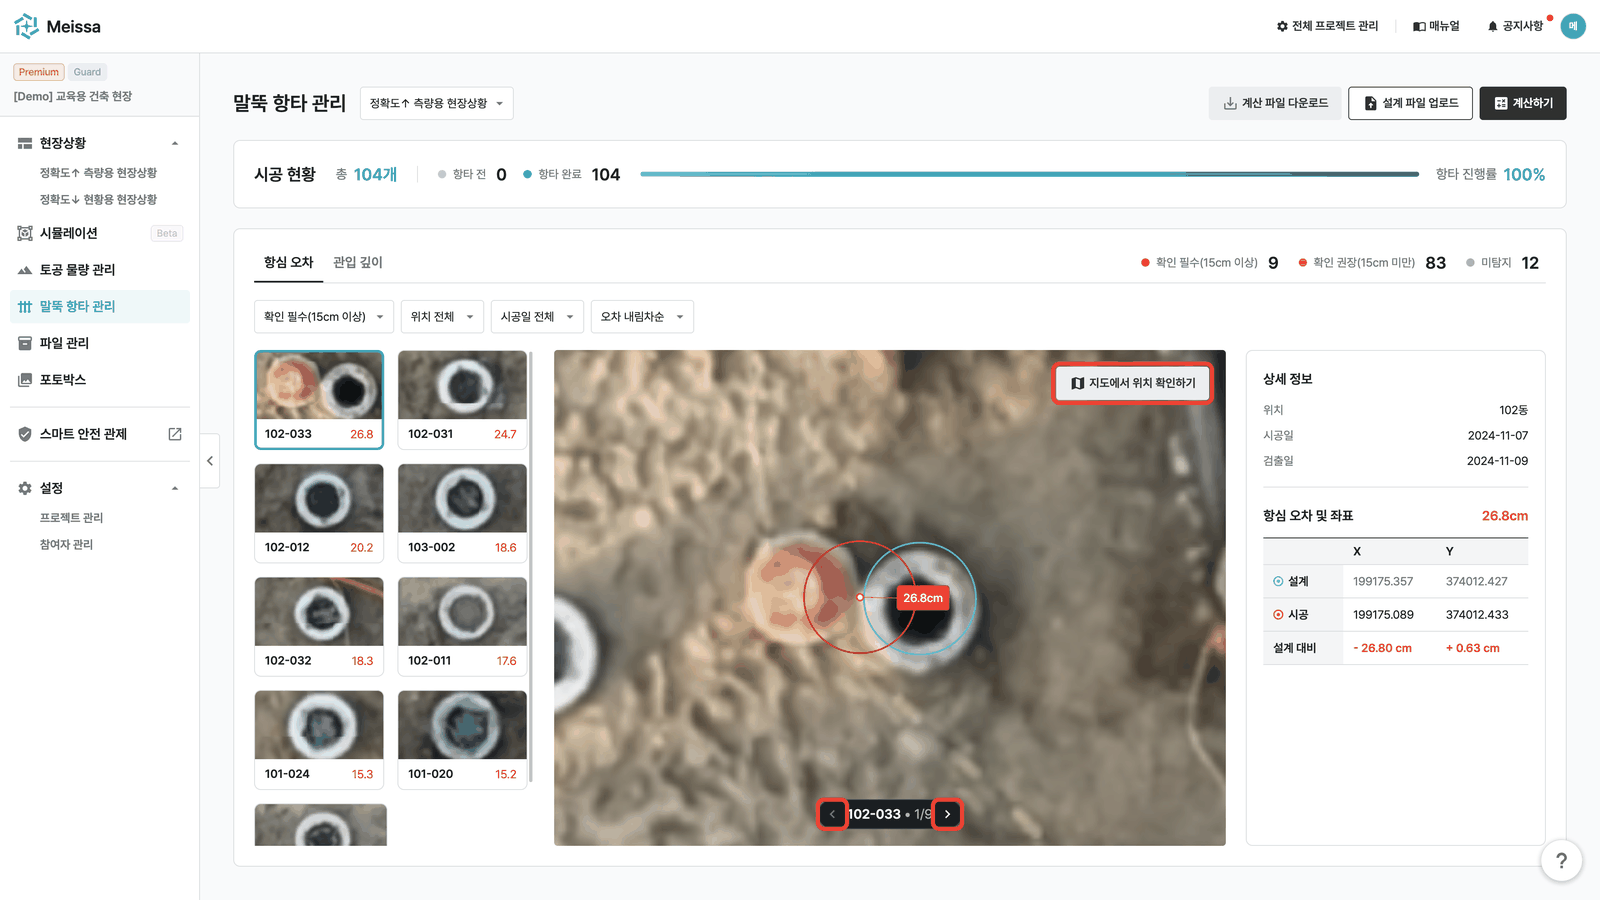Open the user profile avatar

pos(1573,26)
